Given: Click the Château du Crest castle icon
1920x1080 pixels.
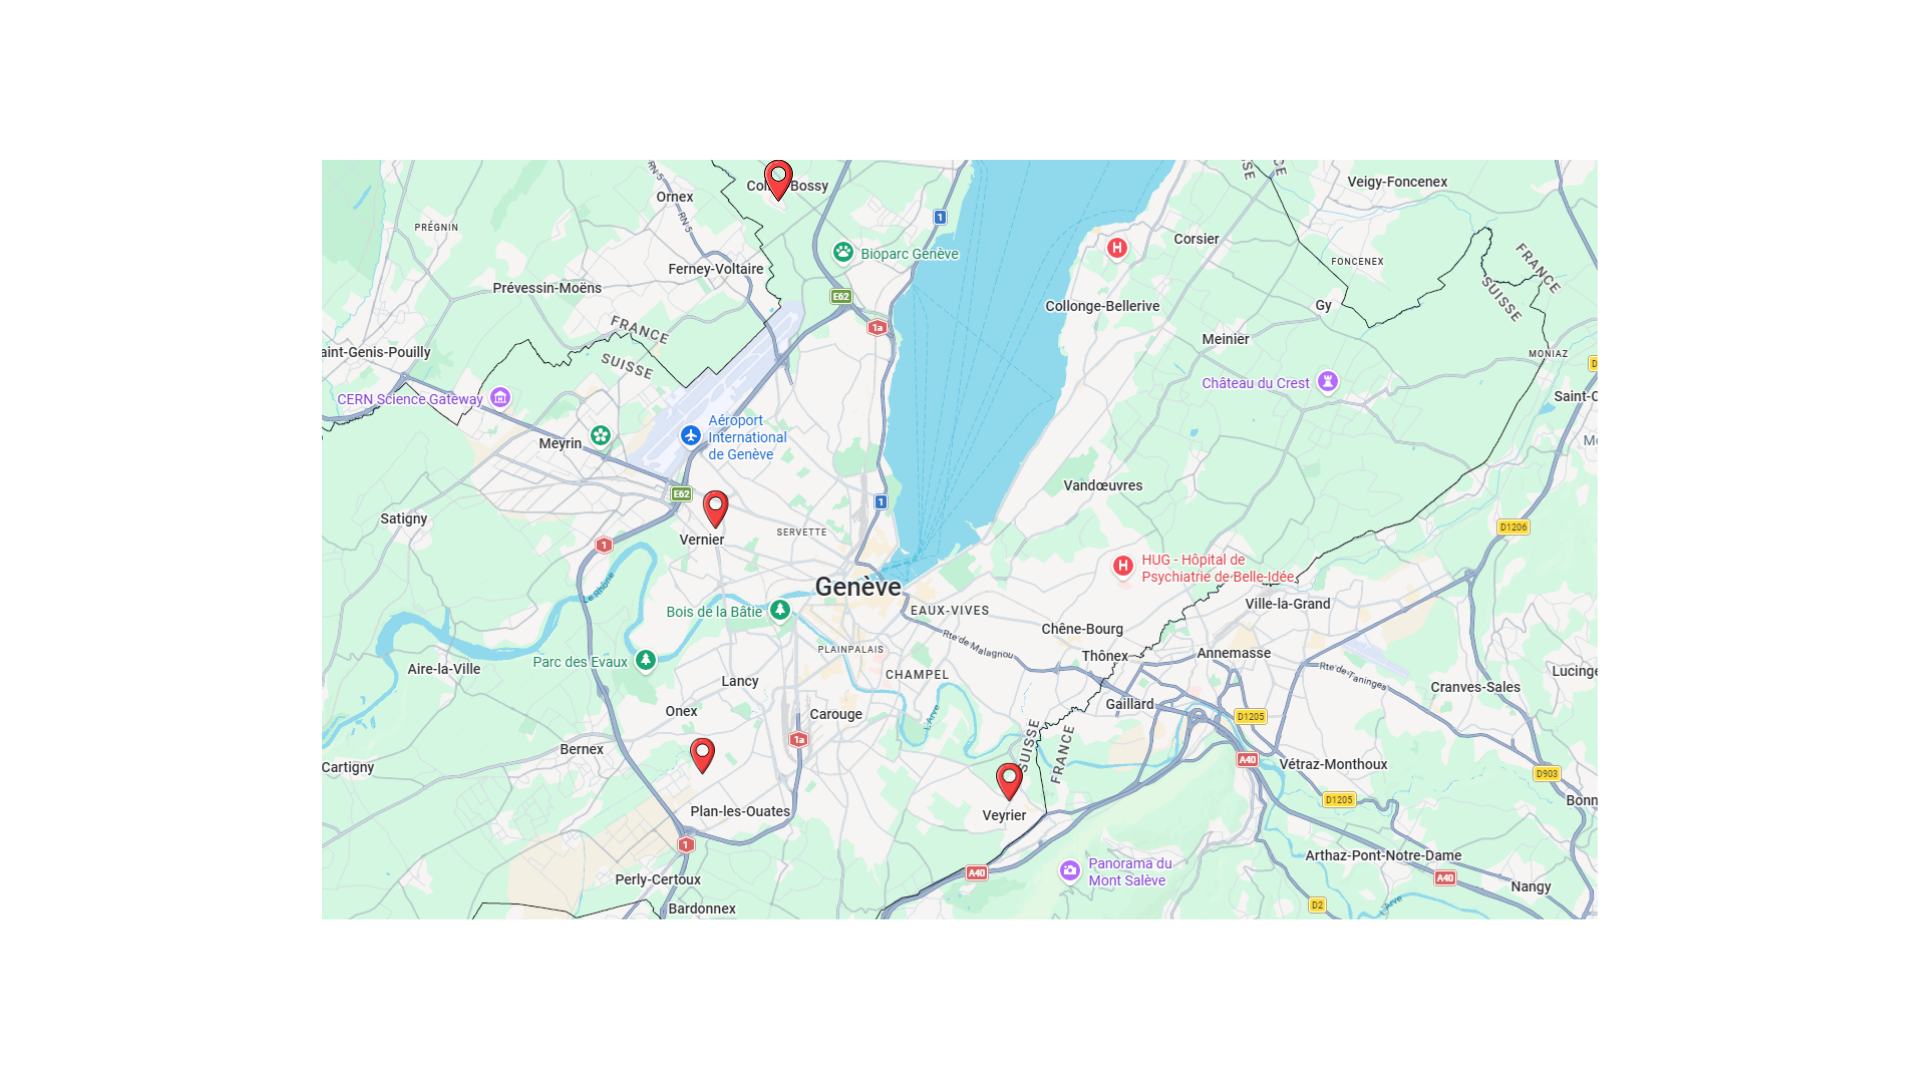Looking at the screenshot, I should [1327, 381].
